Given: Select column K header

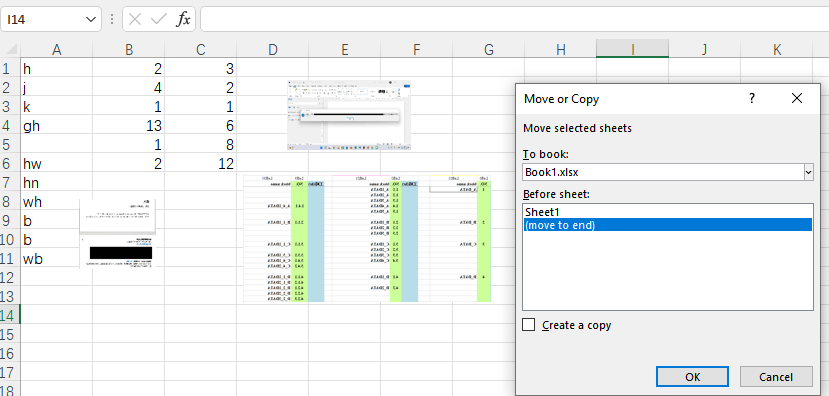Looking at the screenshot, I should [777, 50].
